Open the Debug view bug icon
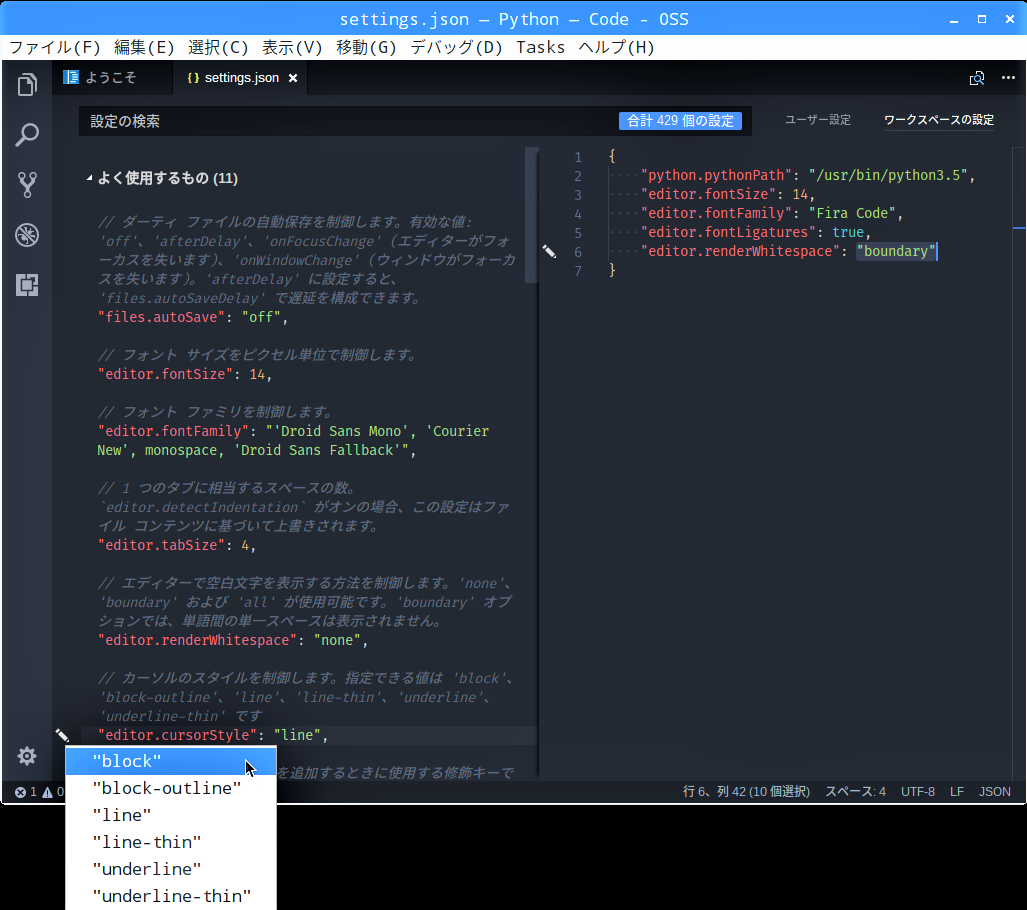Screen dimensions: 1027x910 tap(27, 235)
